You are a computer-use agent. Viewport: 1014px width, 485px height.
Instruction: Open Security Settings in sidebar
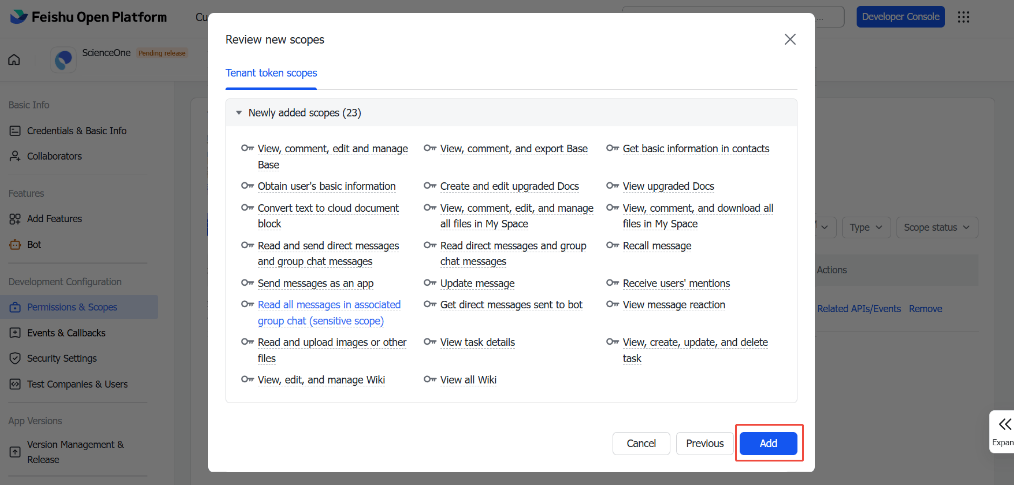click(62, 358)
